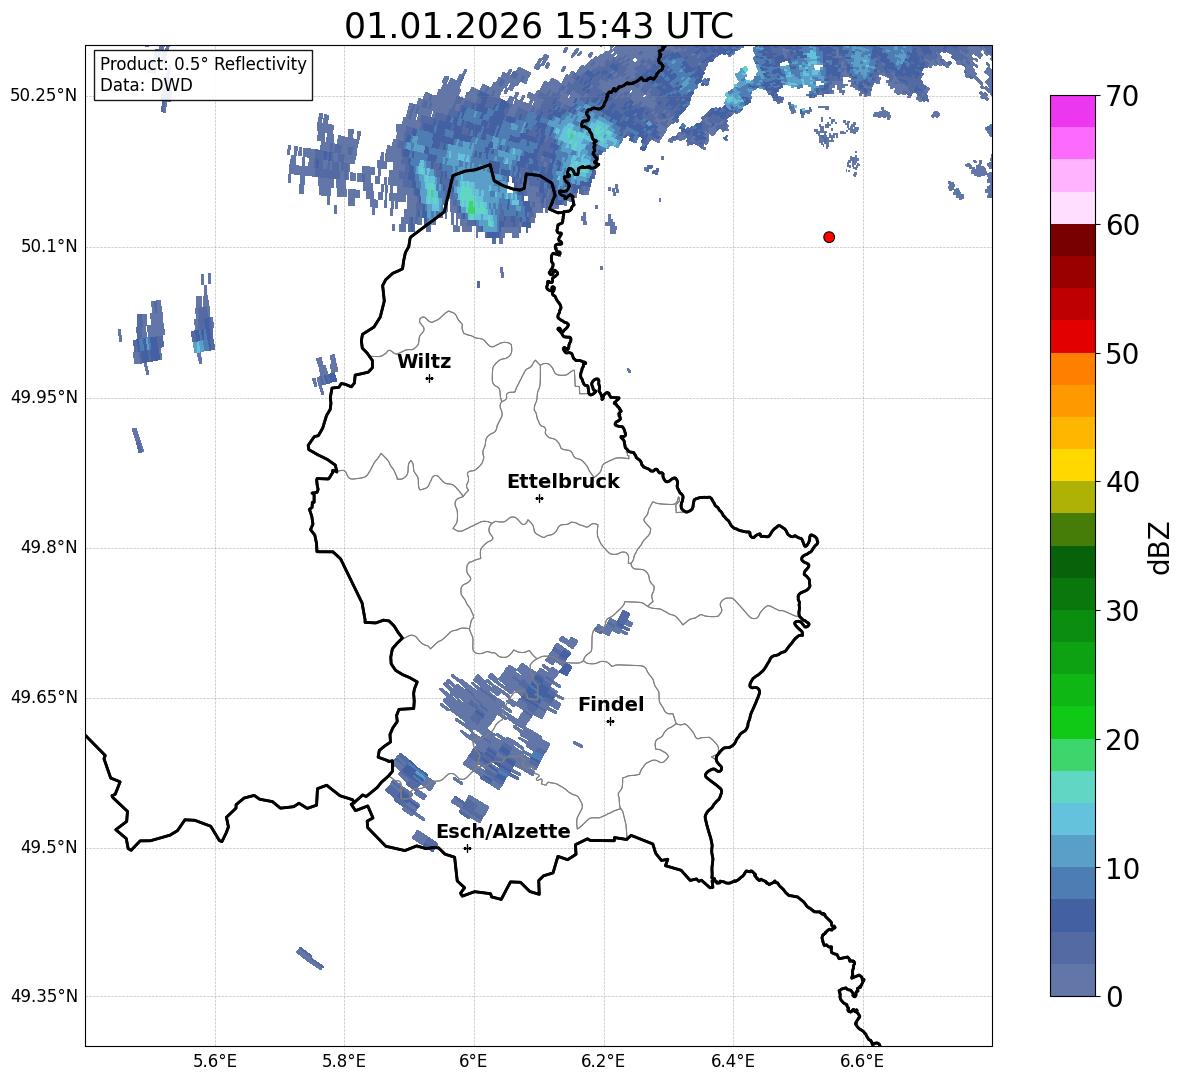Click the colorbar tick value 30
Viewport: 1184px width, 1081px height.
pyautogui.click(x=1122, y=611)
